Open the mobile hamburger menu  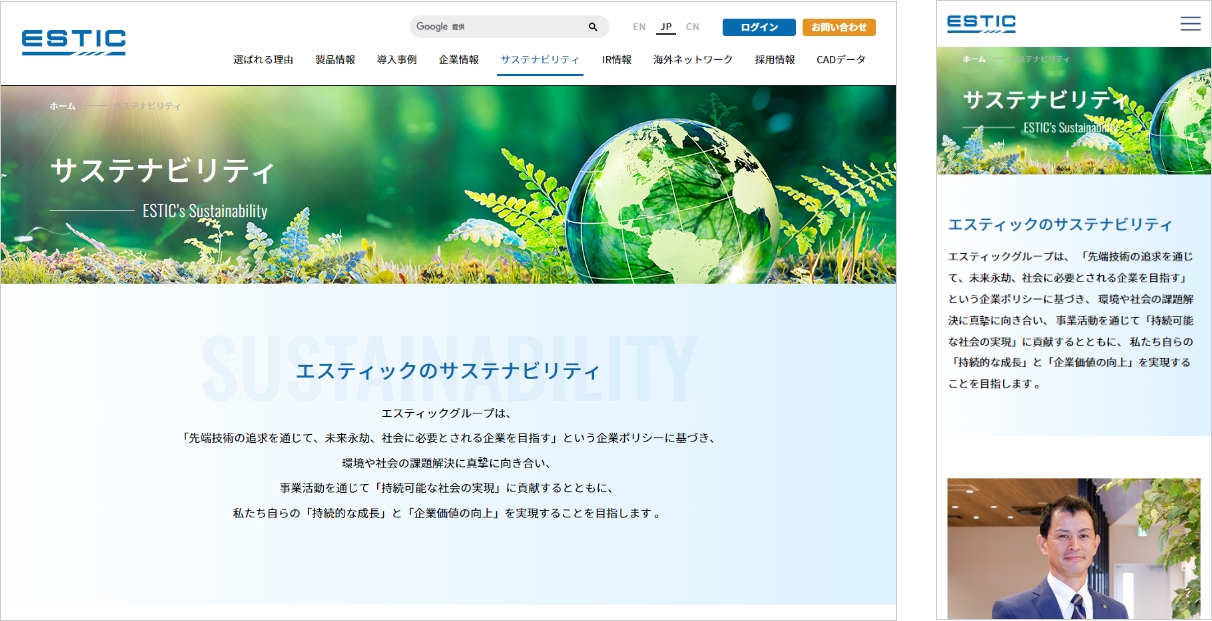coord(1190,24)
